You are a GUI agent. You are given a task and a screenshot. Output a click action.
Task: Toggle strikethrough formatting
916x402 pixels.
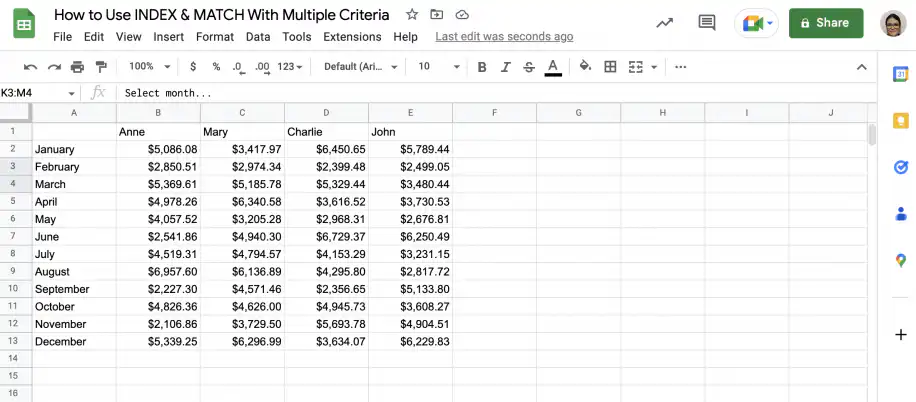click(529, 67)
